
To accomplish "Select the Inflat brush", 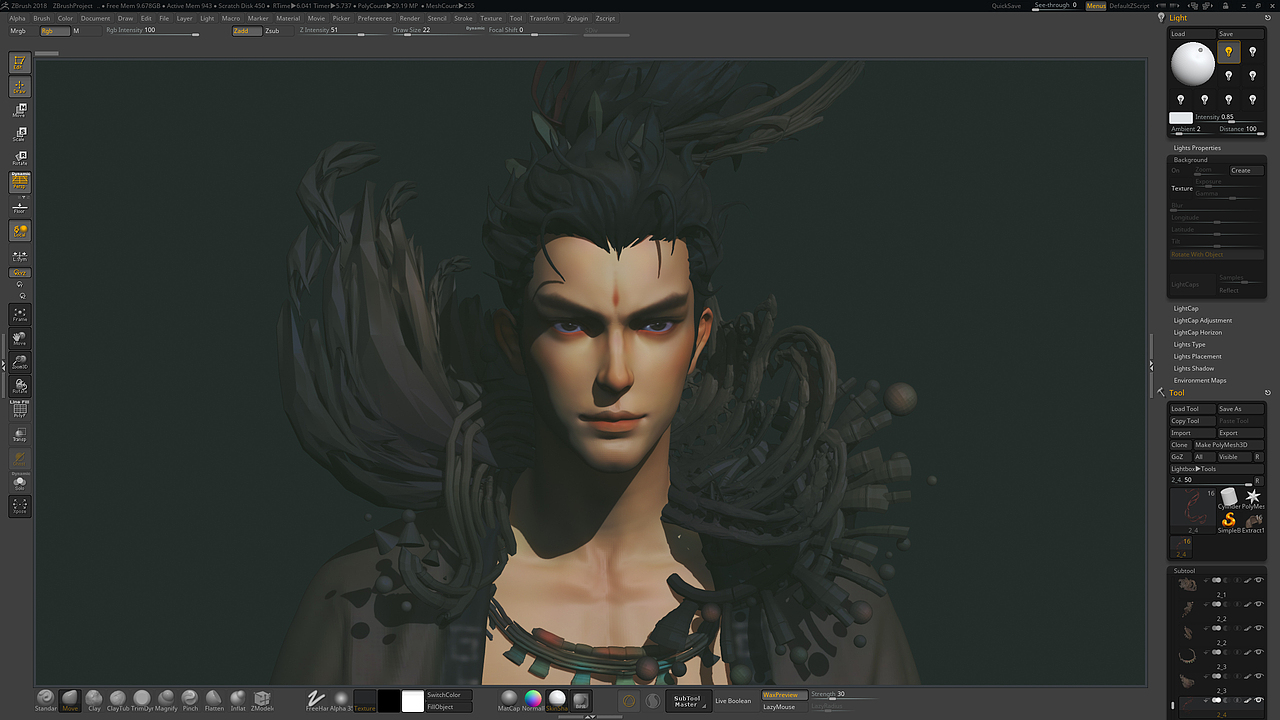I will (237, 699).
